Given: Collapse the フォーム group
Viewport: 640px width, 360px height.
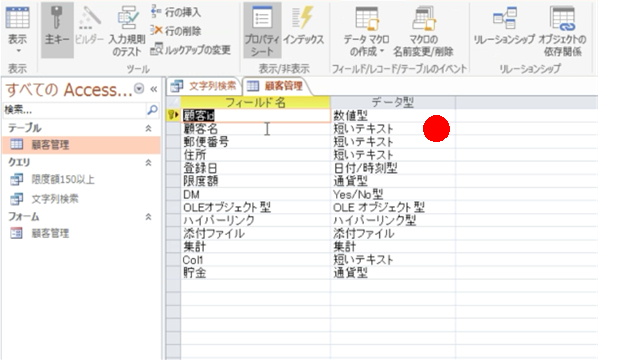Looking at the screenshot, I should click(x=149, y=217).
